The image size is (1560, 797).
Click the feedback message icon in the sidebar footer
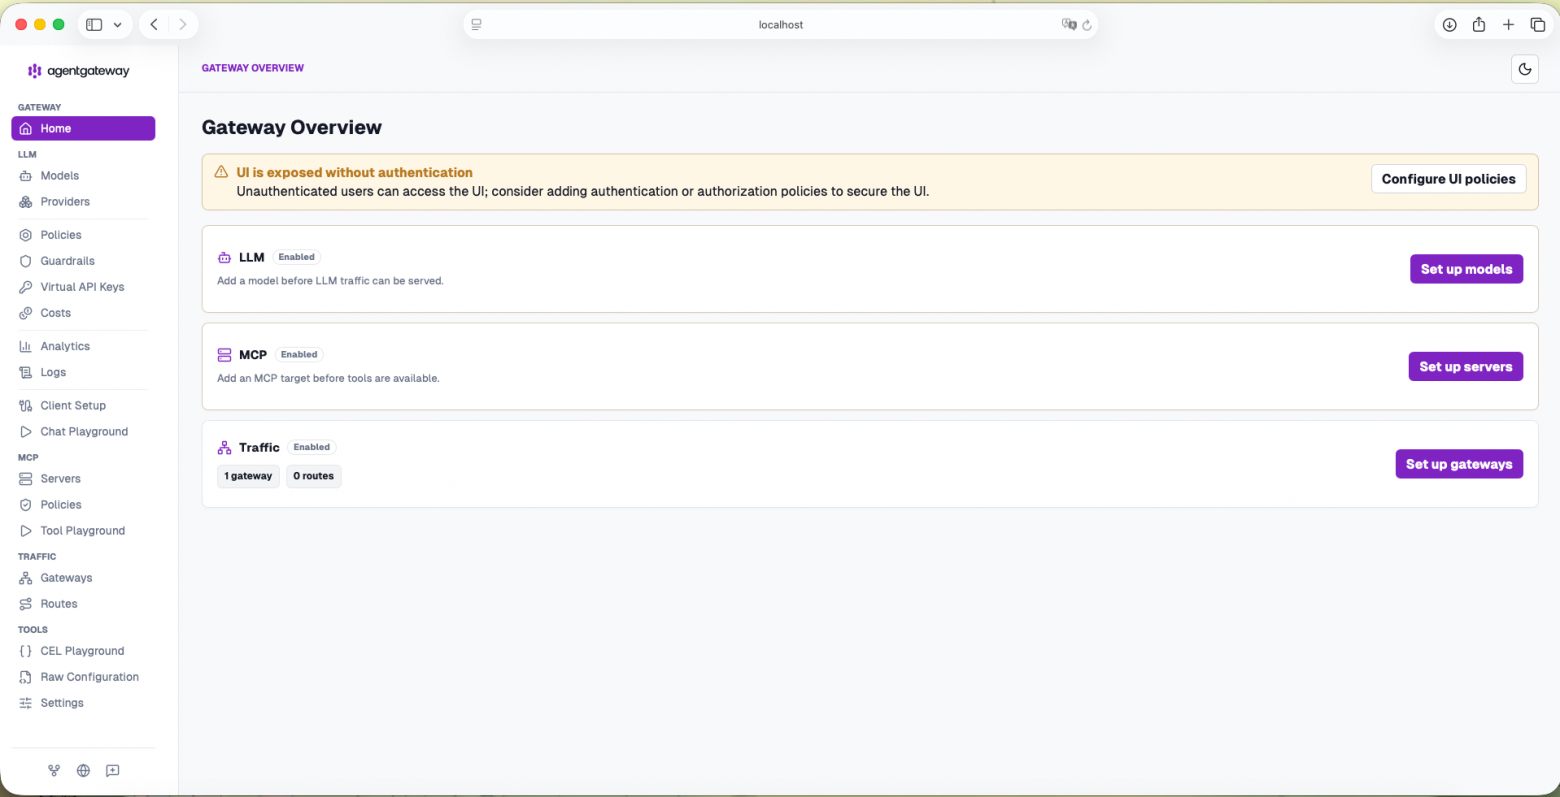click(113, 770)
